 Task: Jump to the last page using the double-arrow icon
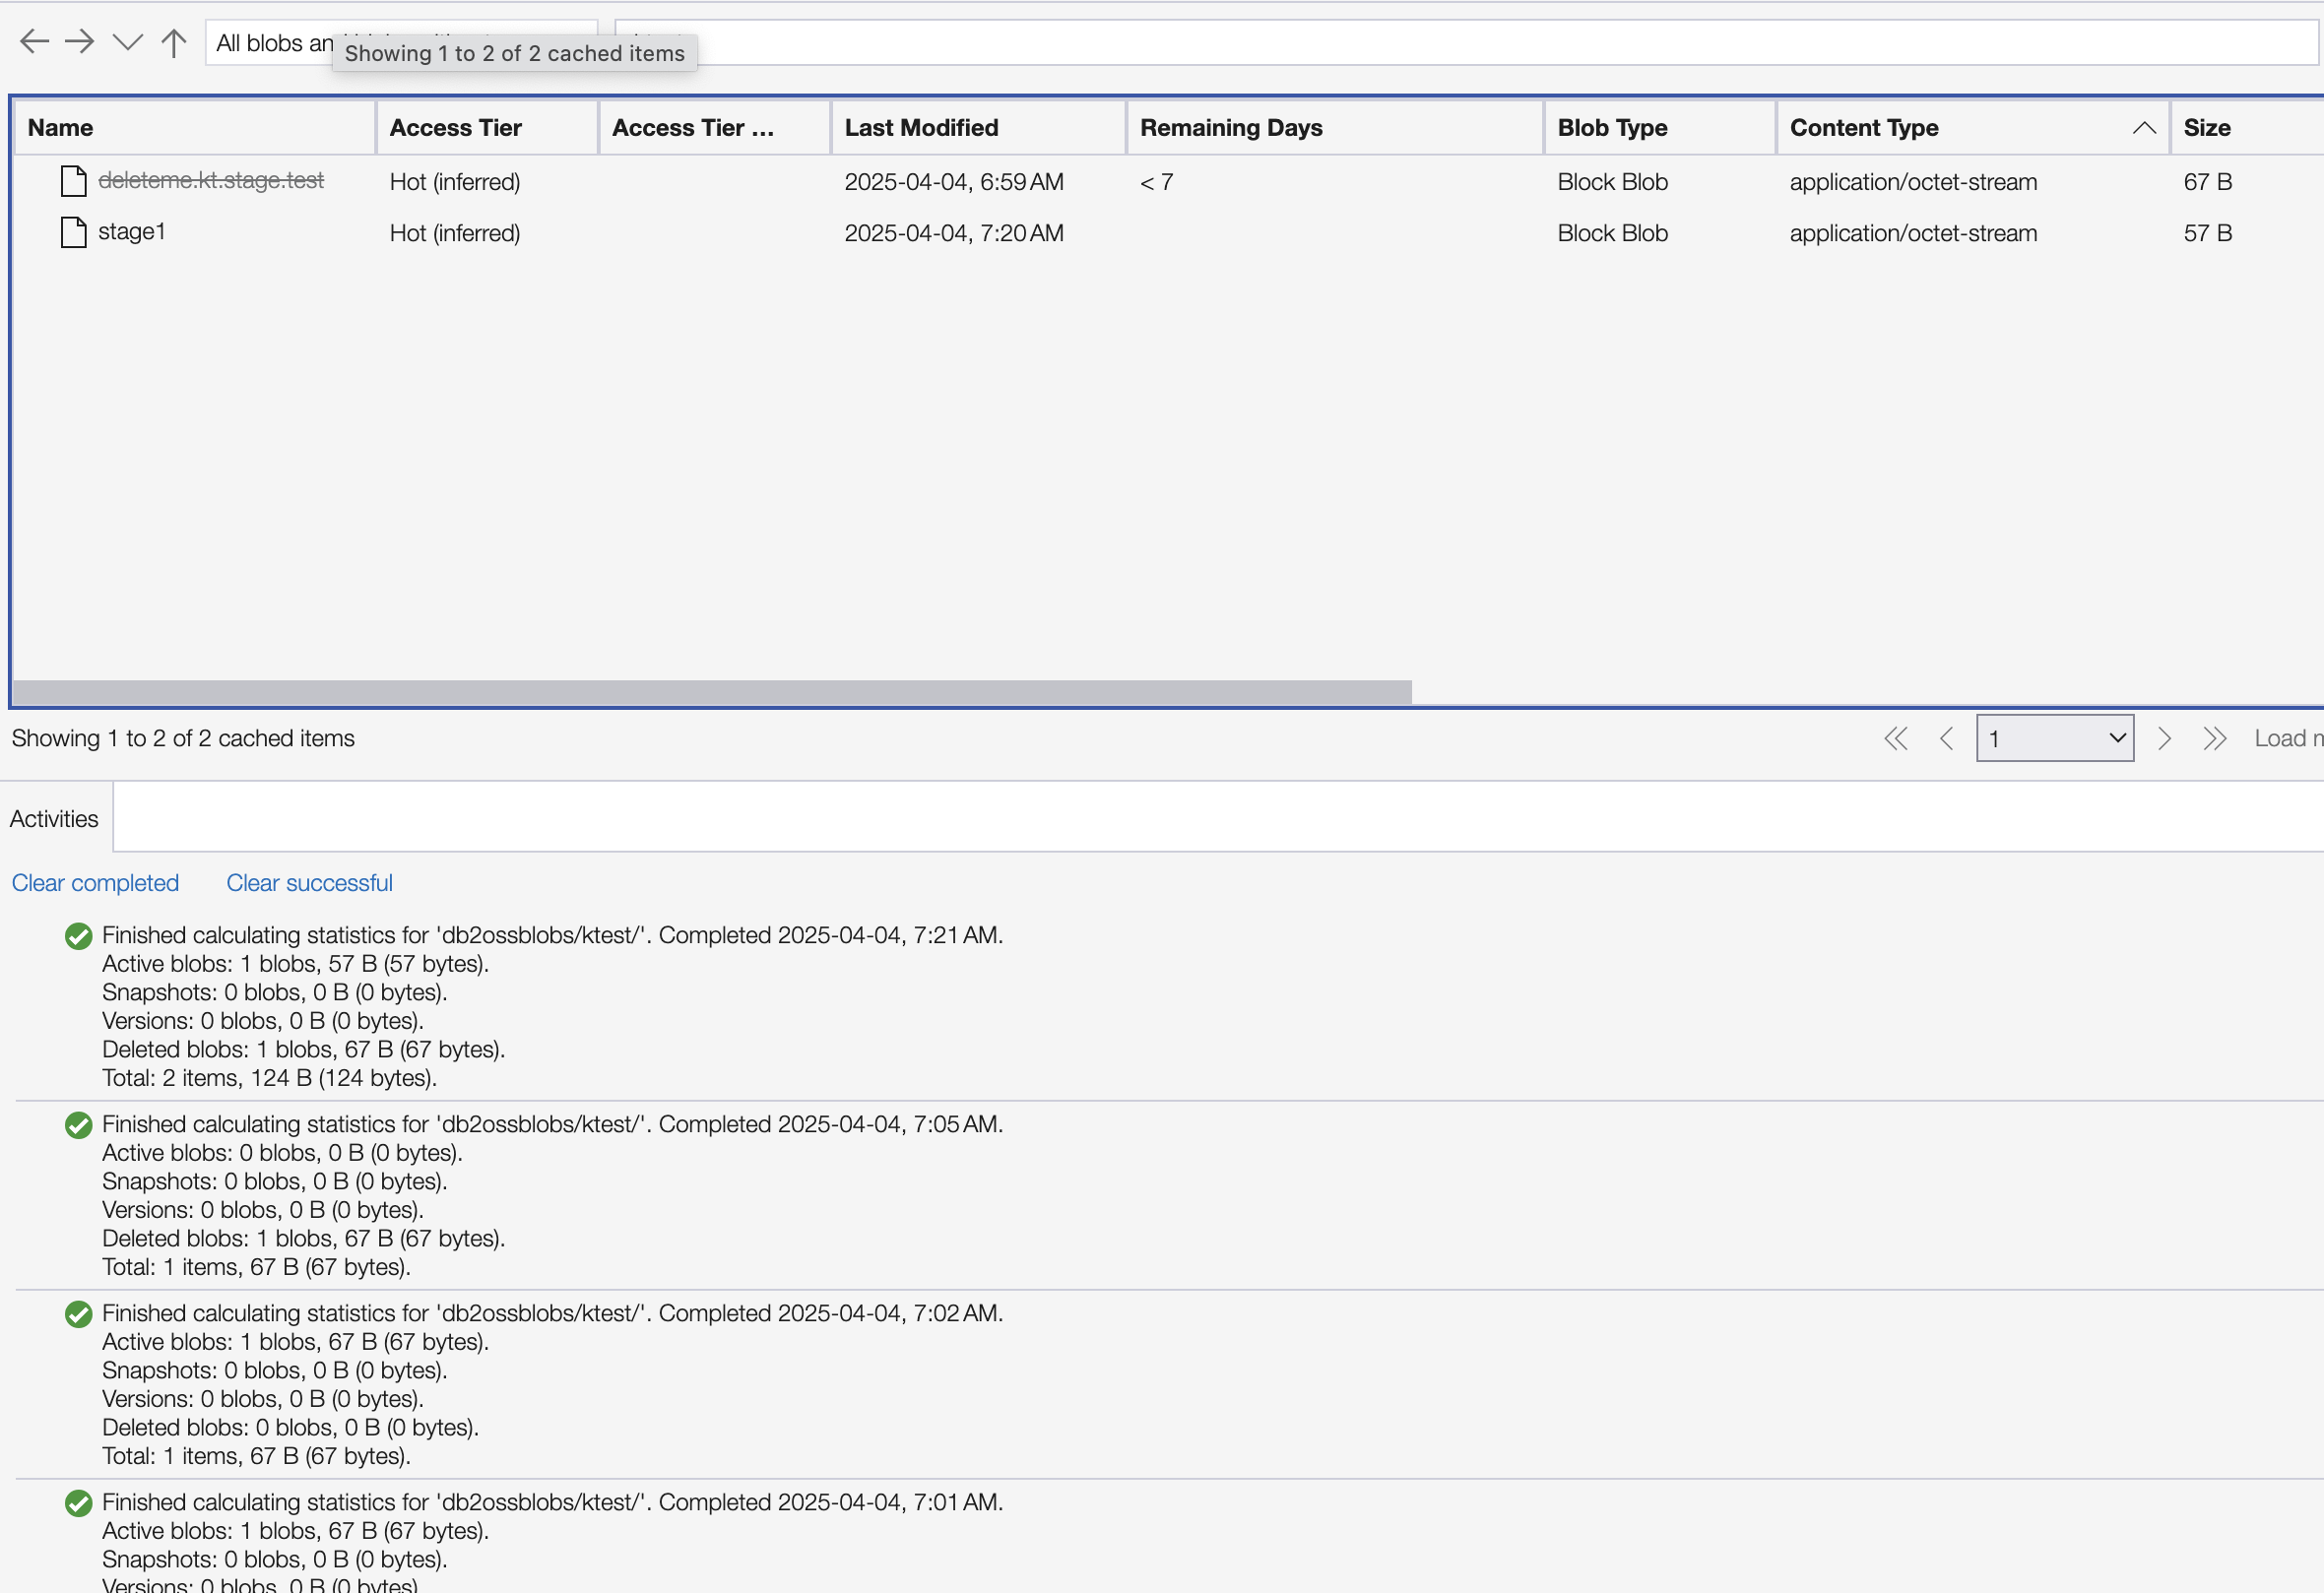point(2215,738)
